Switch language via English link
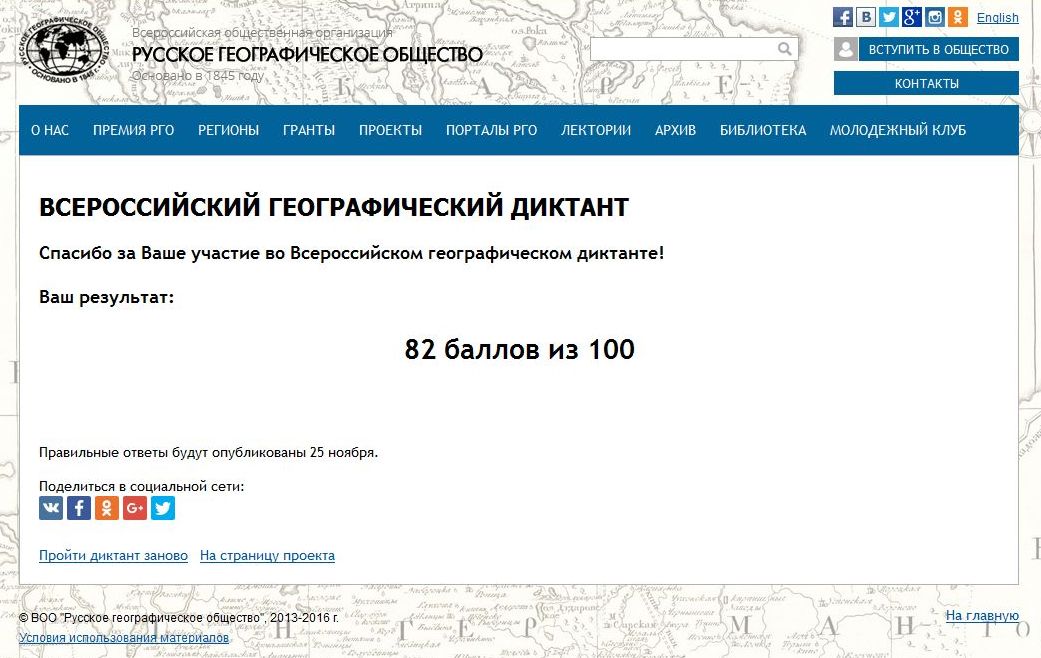Image resolution: width=1041 pixels, height=658 pixels. coord(997,18)
